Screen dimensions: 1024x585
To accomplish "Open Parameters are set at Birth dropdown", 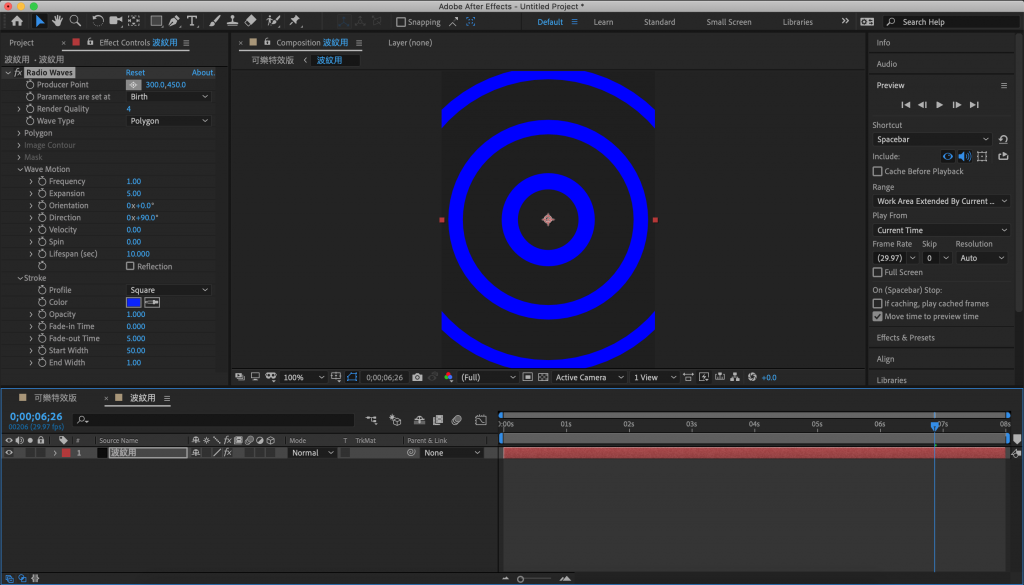I will pyautogui.click(x=168, y=97).
